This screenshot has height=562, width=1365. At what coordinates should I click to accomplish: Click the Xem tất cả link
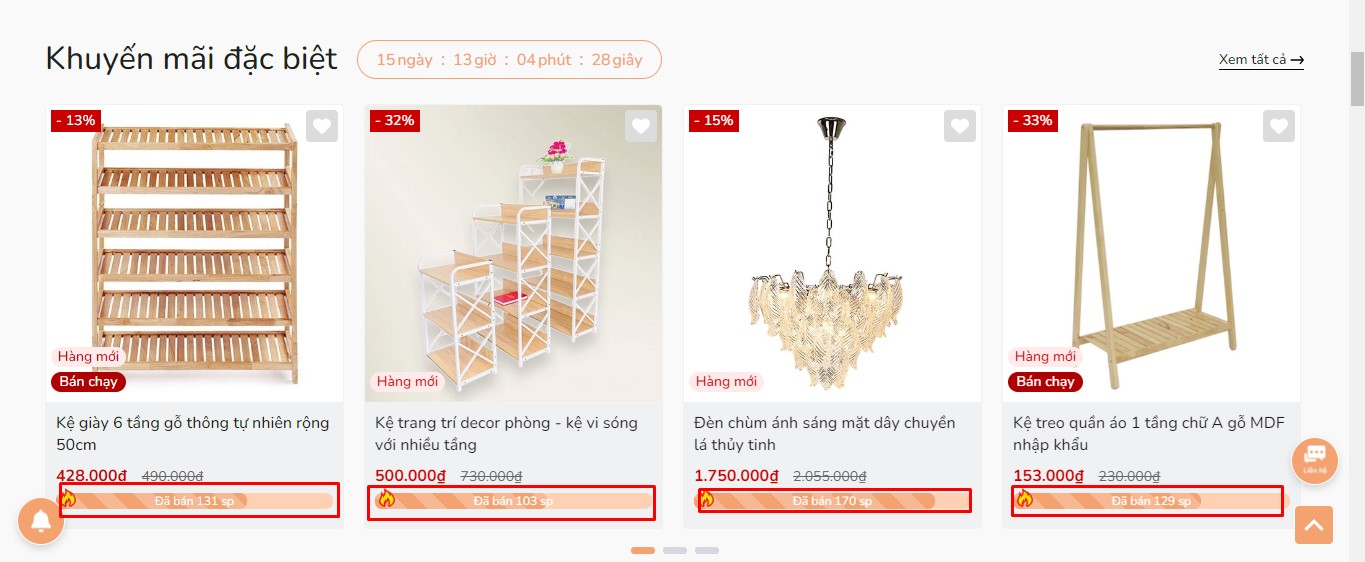[x=1261, y=60]
